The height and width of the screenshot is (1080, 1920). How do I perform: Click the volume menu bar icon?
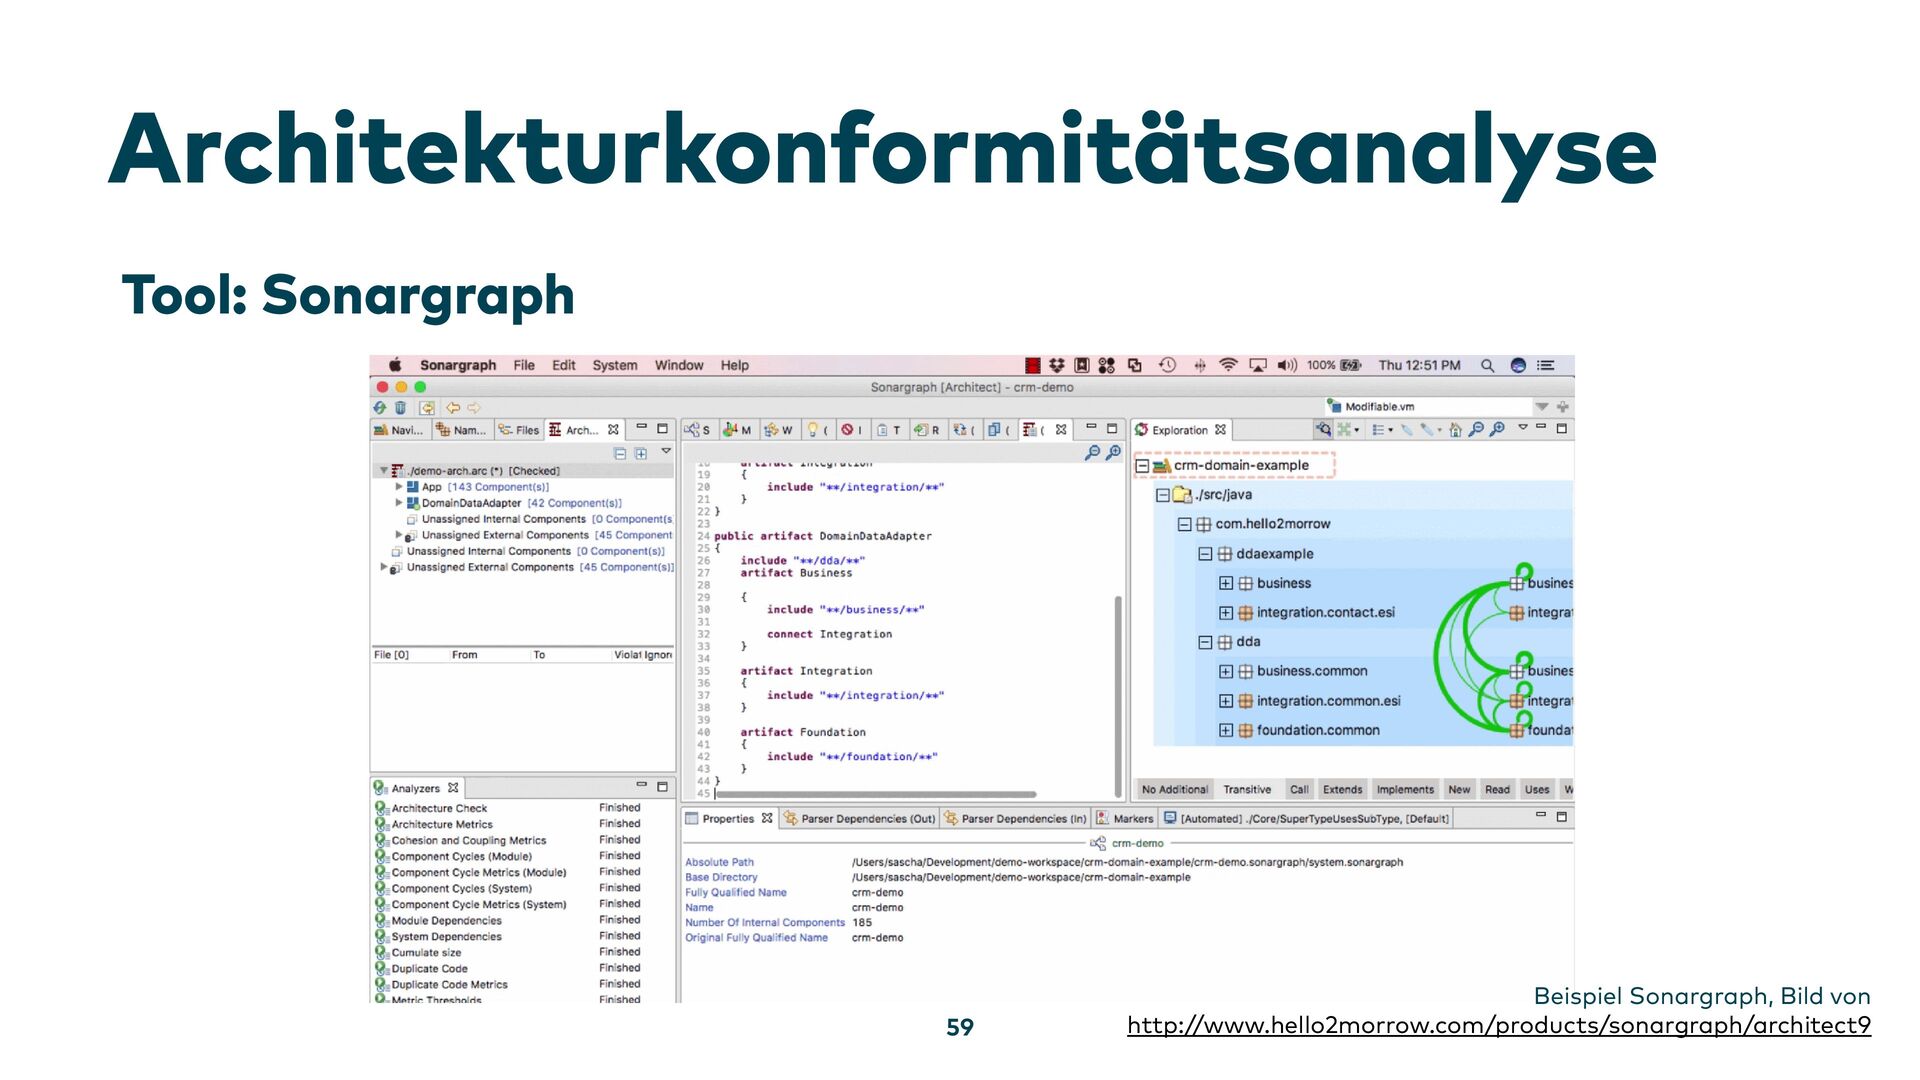[1287, 366]
